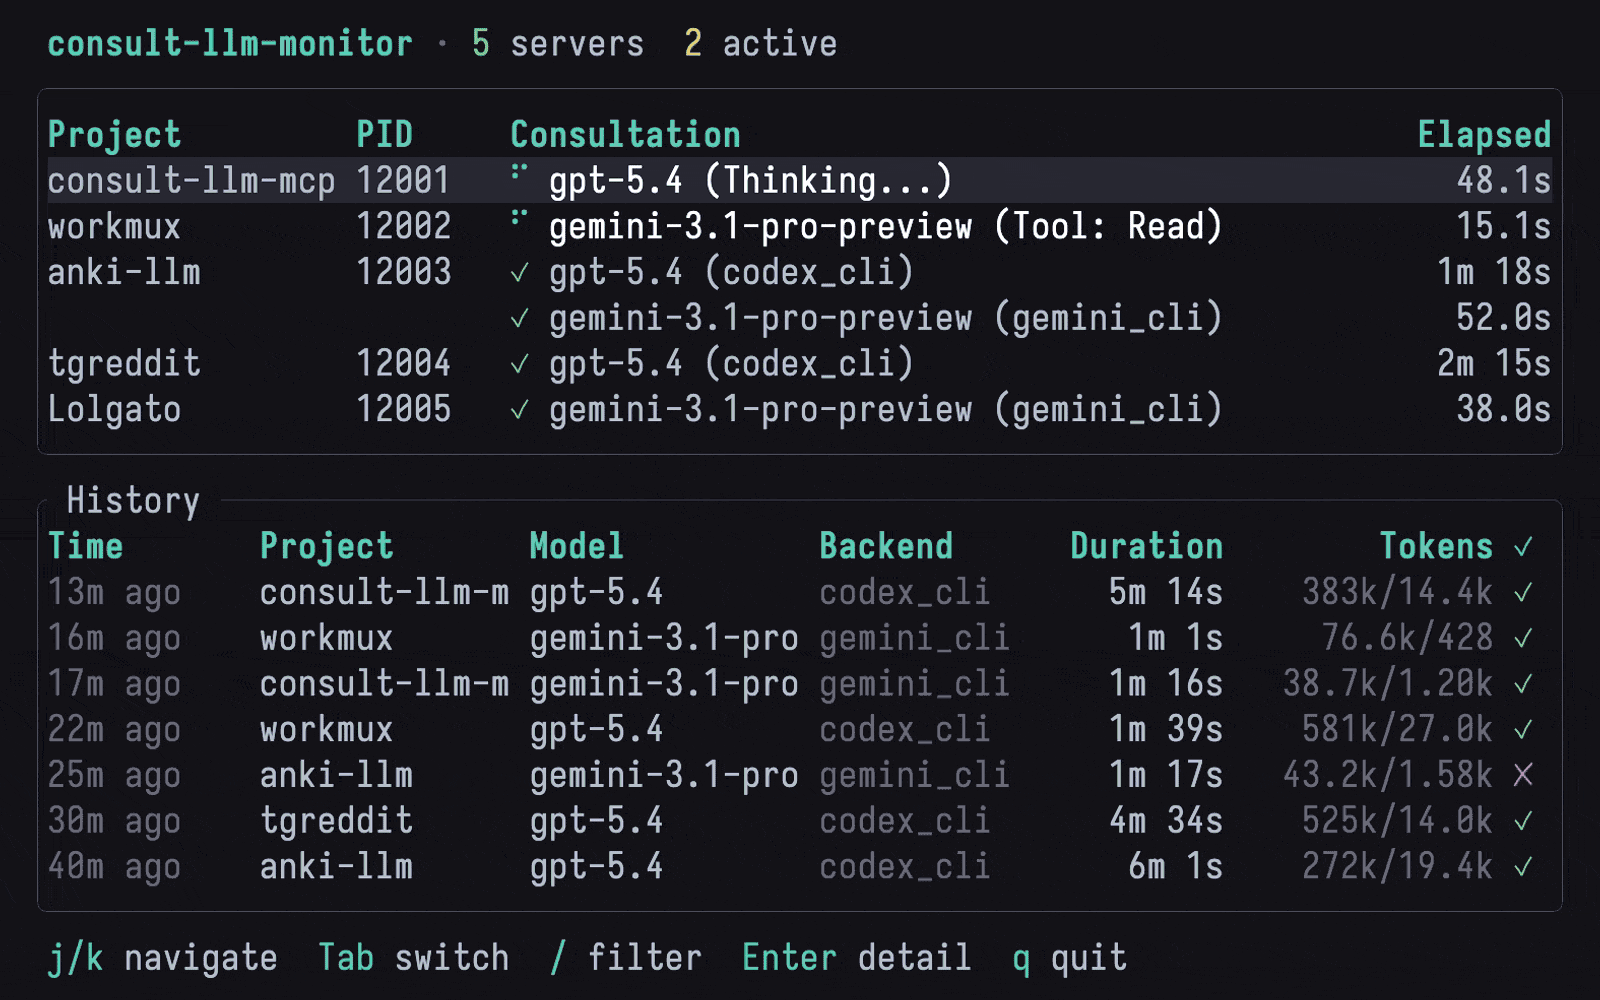Click status checkmark in 40m ago history row
Screen dimensions: 1600x1000
pos(1523,868)
